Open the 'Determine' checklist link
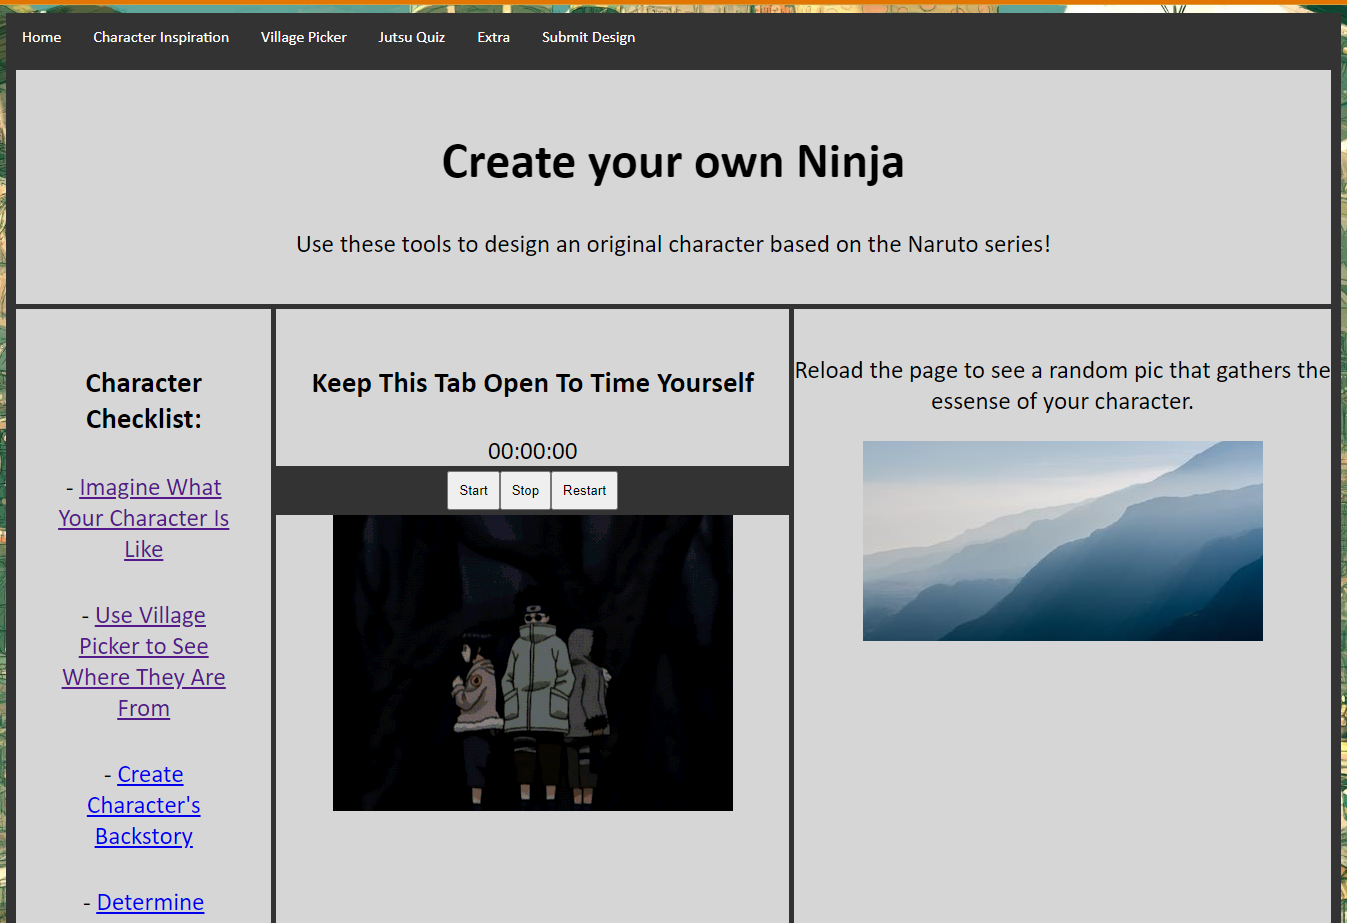 150,902
